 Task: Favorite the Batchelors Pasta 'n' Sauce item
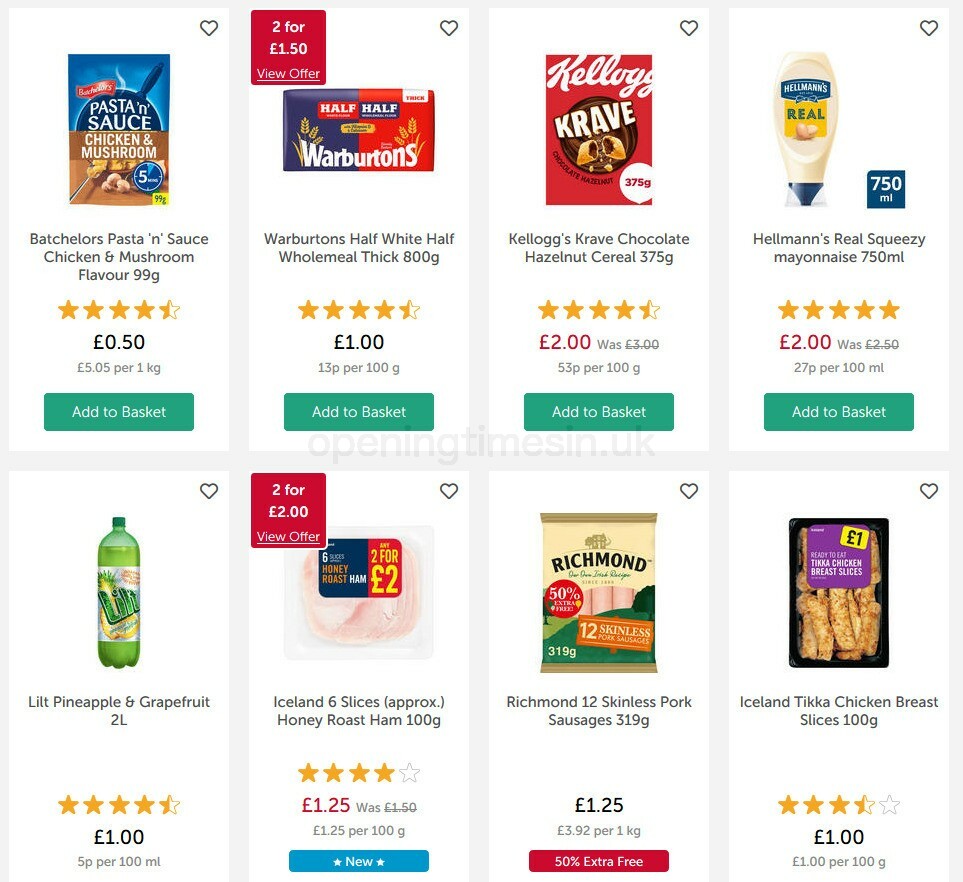(x=209, y=28)
